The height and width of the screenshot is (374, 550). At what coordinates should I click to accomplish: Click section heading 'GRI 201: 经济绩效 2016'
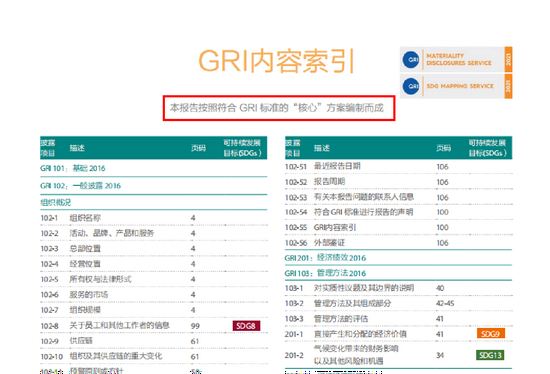pyautogui.click(x=325, y=258)
